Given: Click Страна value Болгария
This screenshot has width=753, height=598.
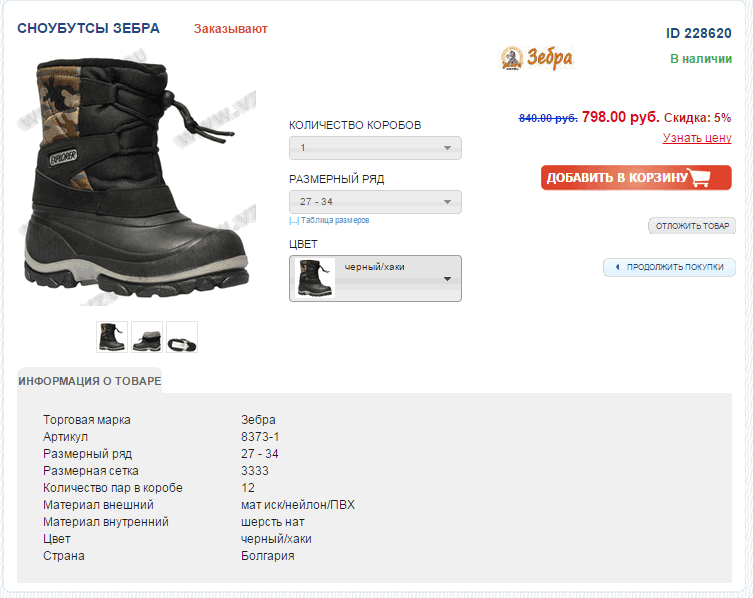Looking at the screenshot, I should 267,556.
